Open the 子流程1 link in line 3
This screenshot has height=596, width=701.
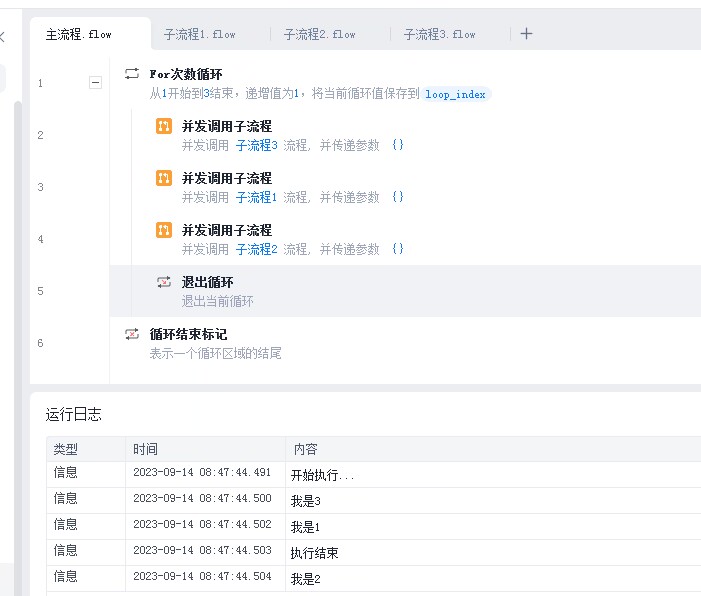point(257,197)
